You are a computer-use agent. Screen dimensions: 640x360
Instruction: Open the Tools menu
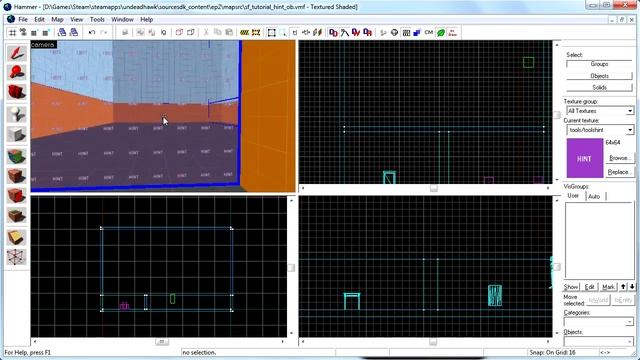coord(97,19)
